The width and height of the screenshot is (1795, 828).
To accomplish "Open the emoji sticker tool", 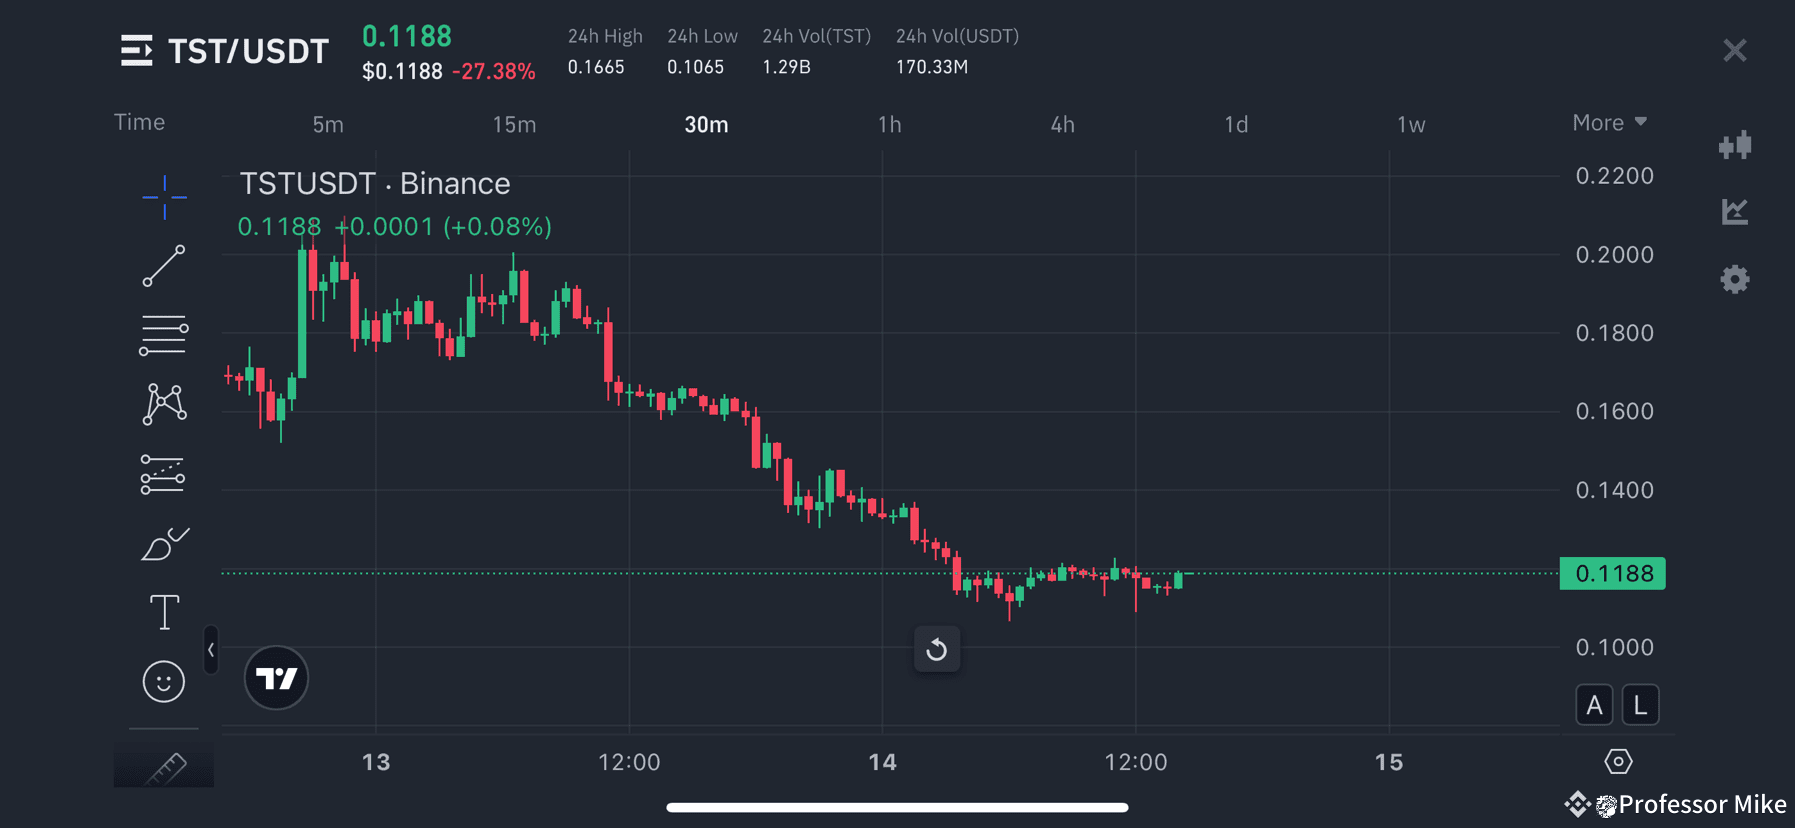I will 163,681.
